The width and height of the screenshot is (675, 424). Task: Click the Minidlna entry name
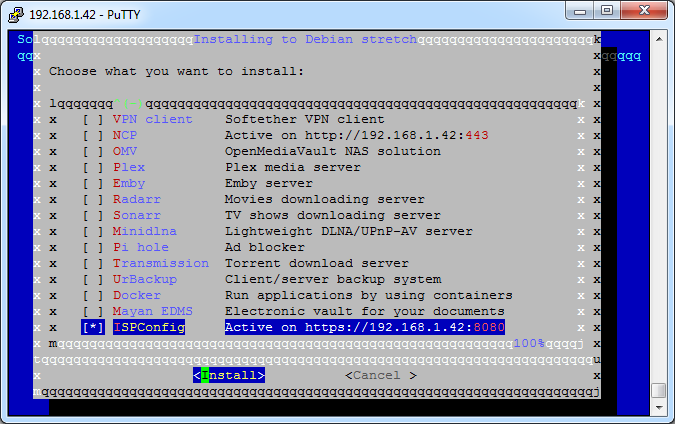tap(145, 232)
